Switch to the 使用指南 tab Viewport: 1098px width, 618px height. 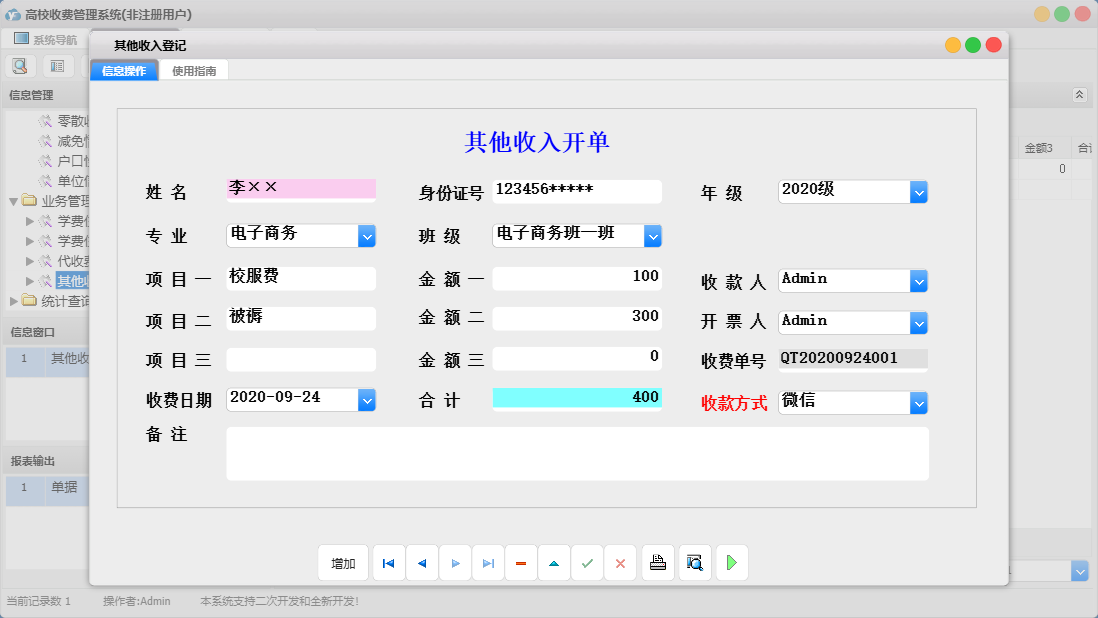click(194, 71)
